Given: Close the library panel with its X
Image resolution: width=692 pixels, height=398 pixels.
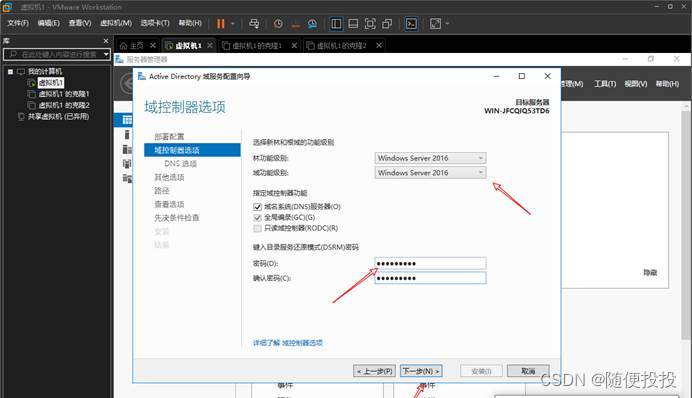Looking at the screenshot, I should (x=106, y=41).
